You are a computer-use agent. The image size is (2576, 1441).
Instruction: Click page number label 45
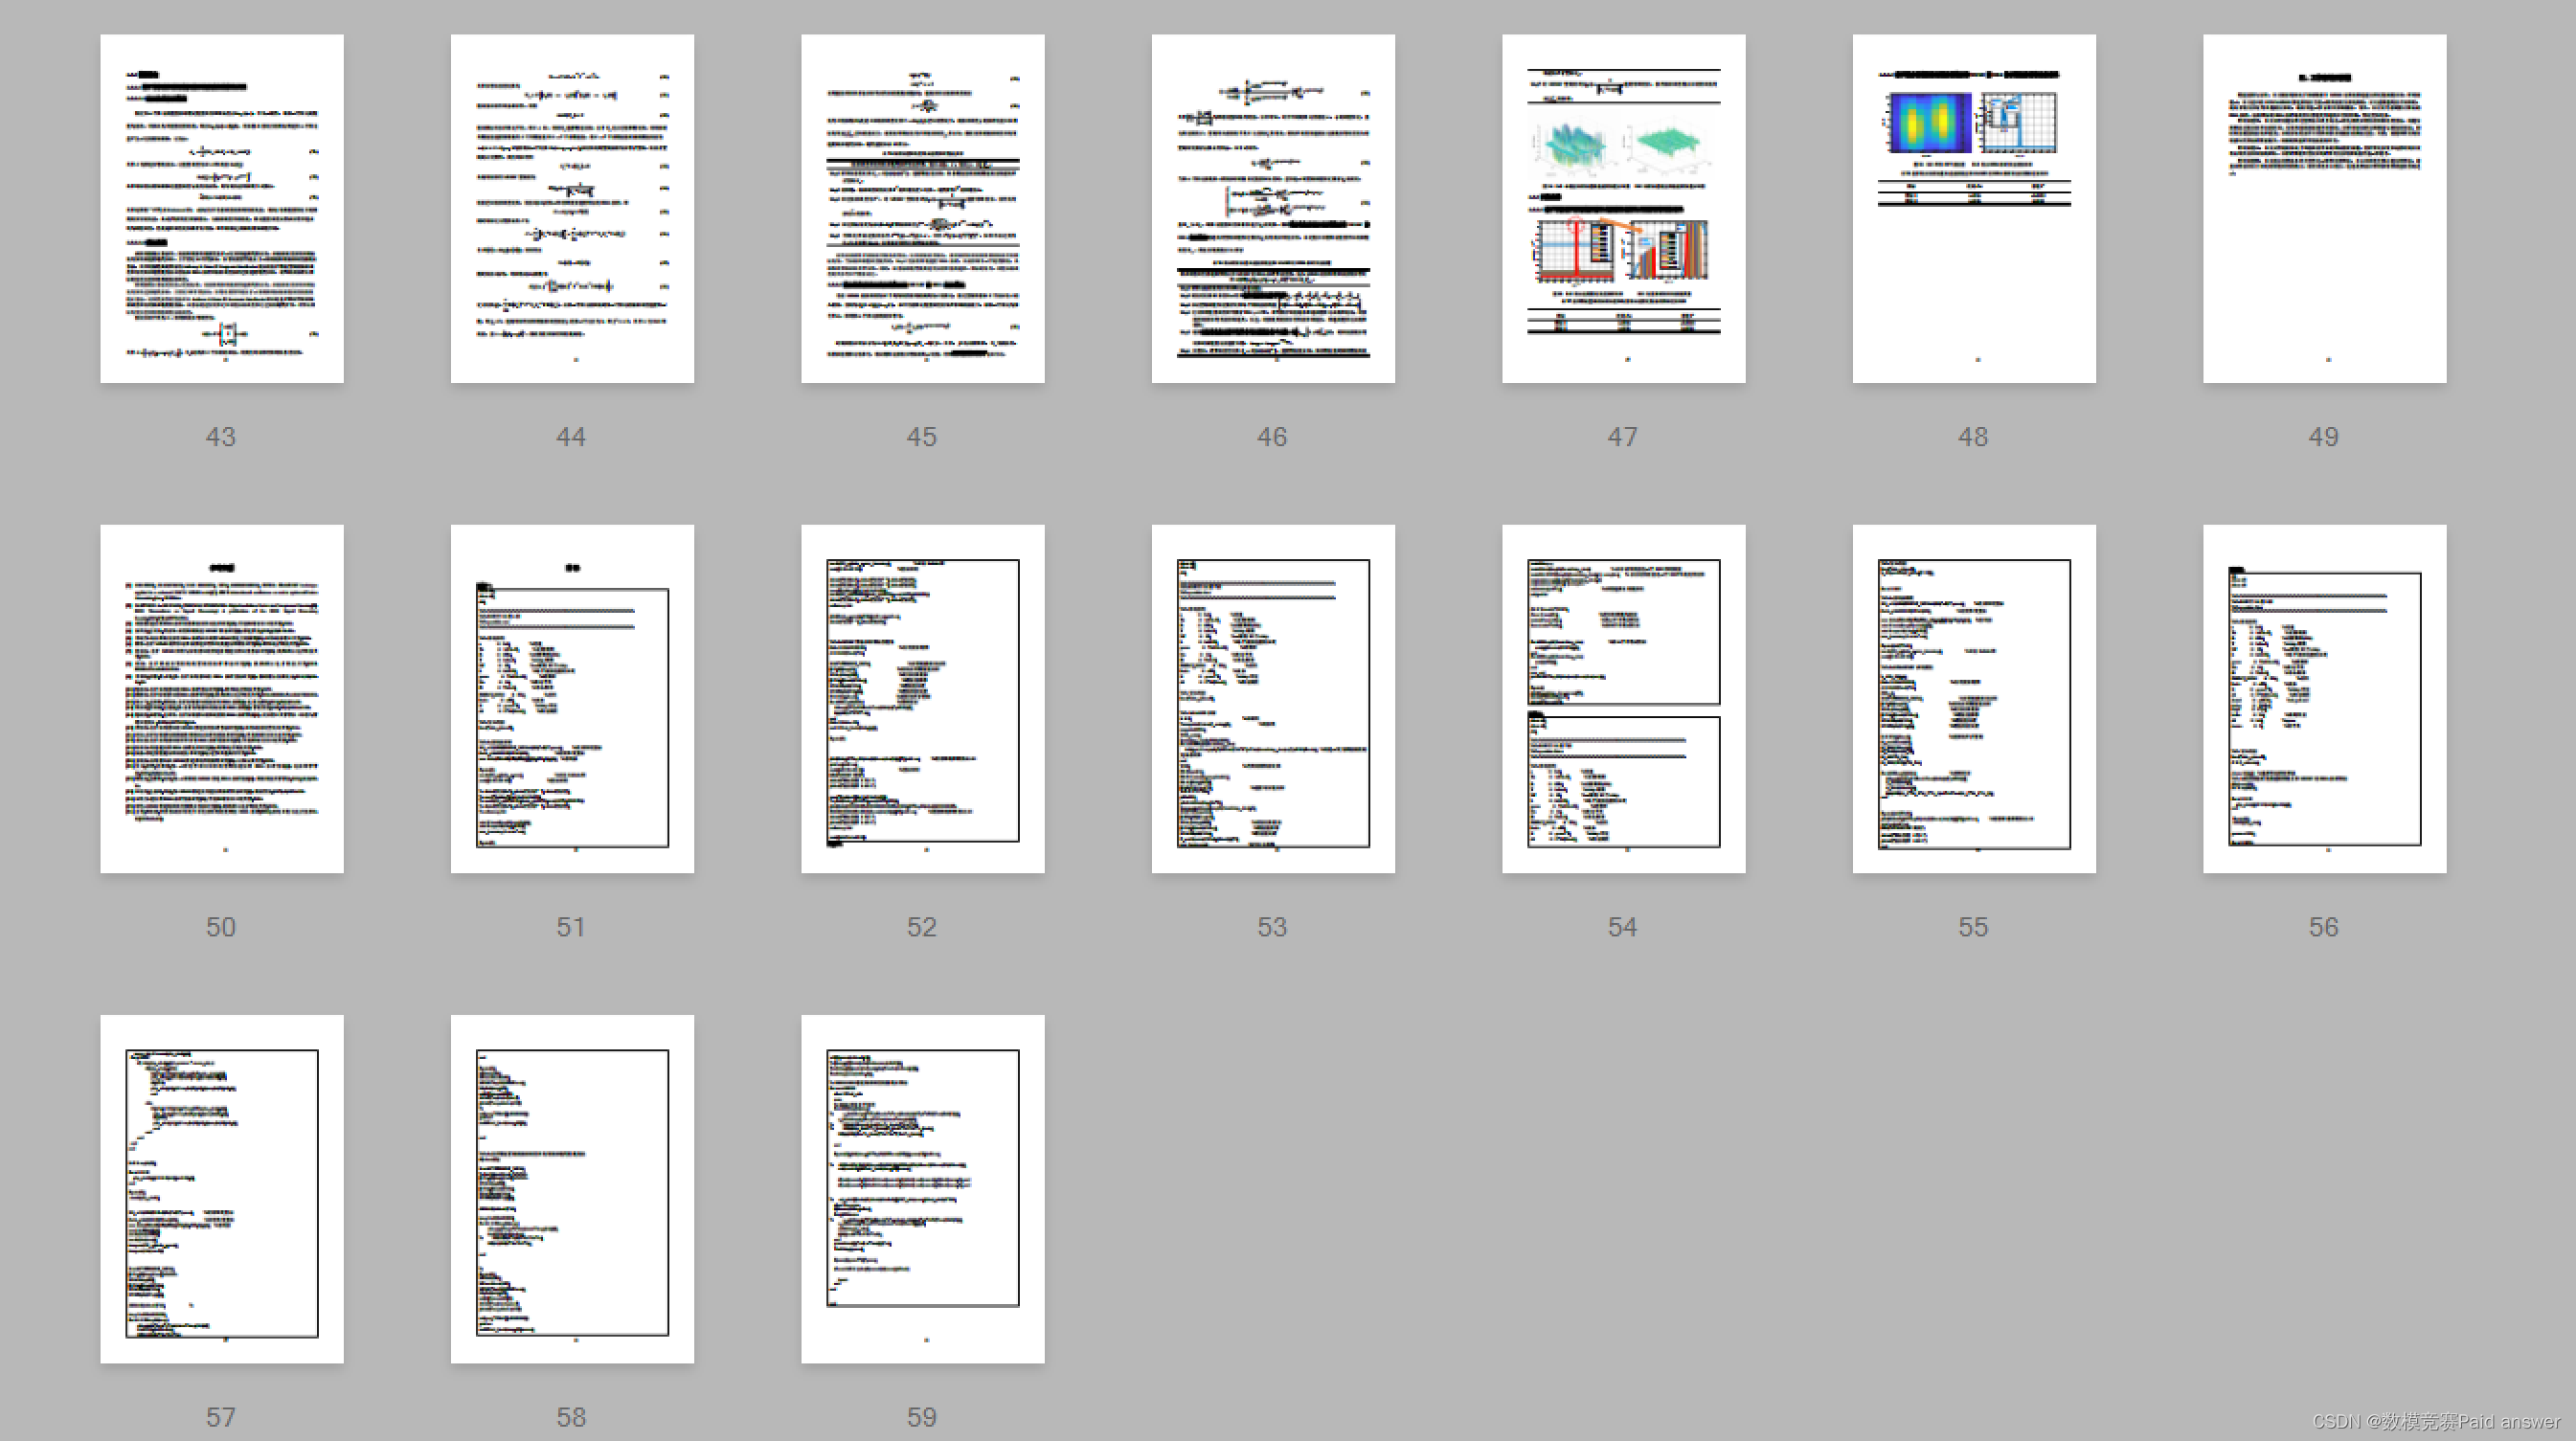click(922, 437)
